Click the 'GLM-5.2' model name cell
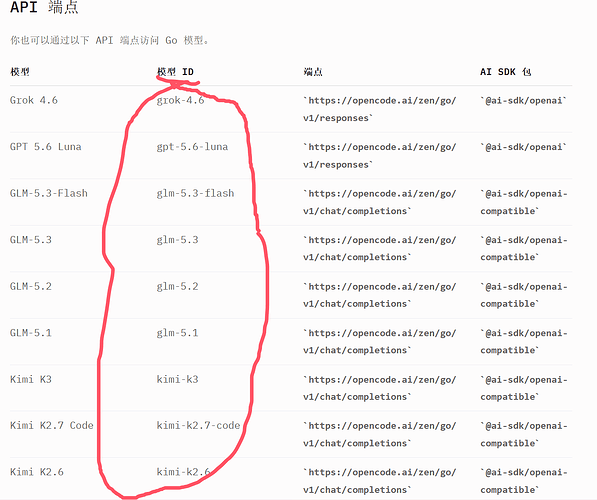 click(31, 286)
